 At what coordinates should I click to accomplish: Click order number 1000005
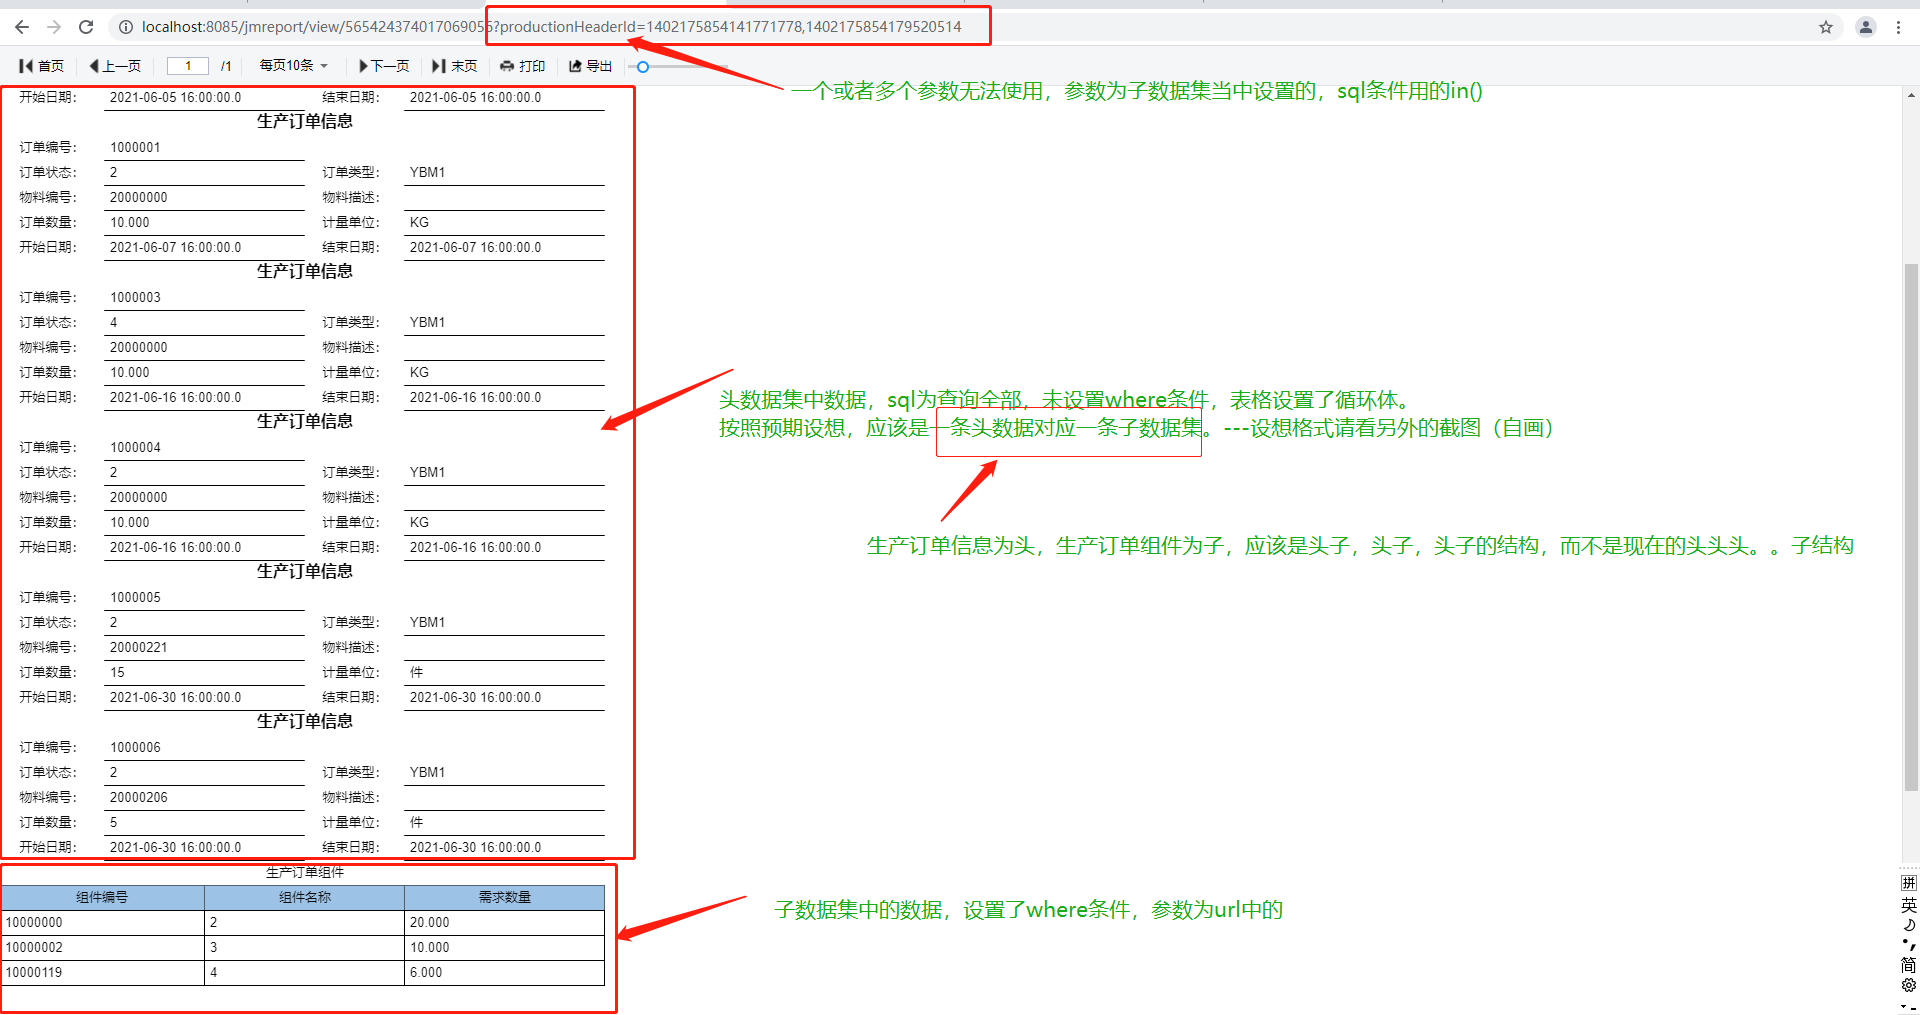pyautogui.click(x=135, y=597)
